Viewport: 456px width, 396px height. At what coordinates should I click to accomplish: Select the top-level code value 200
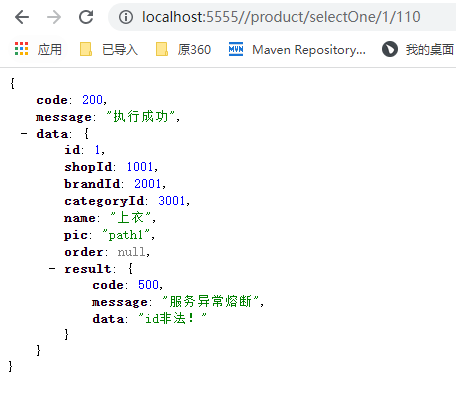92,100
